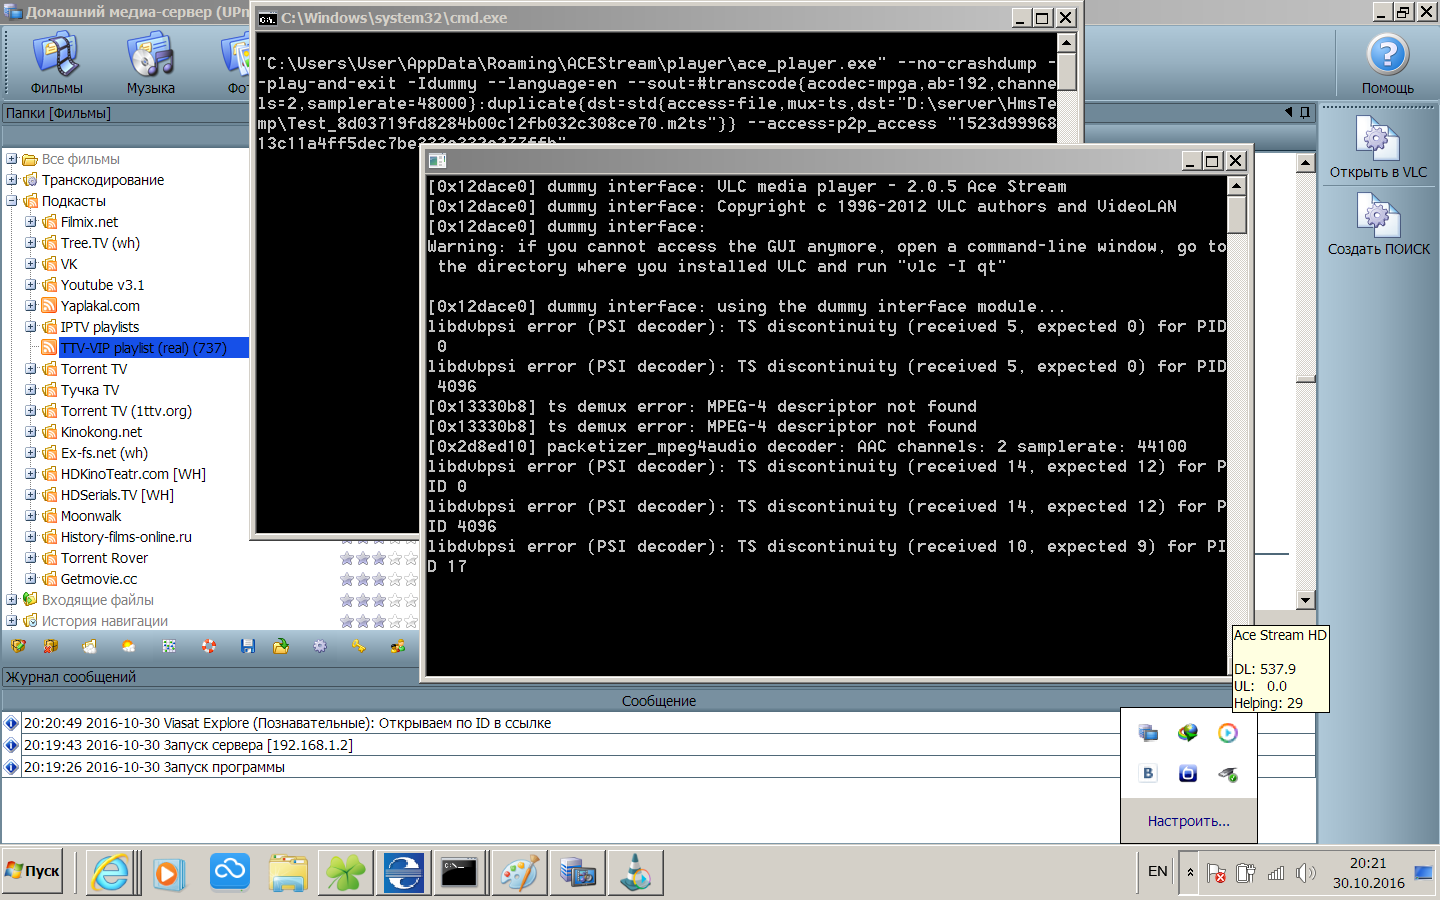Click the Настроить... link in tray popup
1440x900 pixels.
click(x=1188, y=821)
